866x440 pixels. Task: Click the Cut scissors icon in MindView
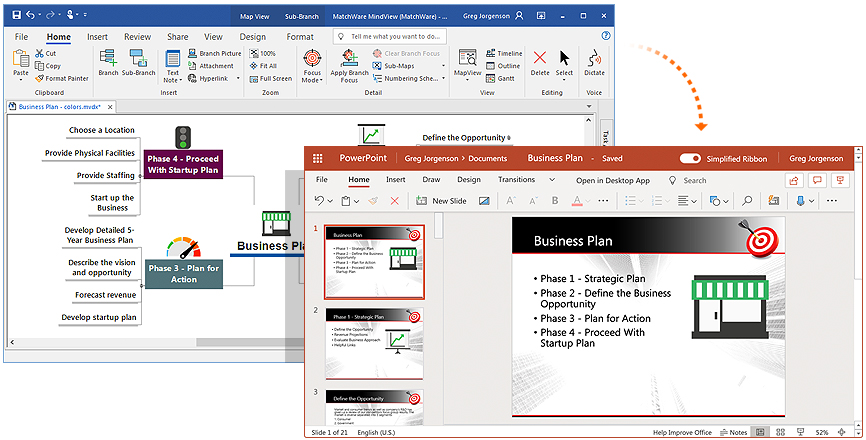click(x=39, y=54)
